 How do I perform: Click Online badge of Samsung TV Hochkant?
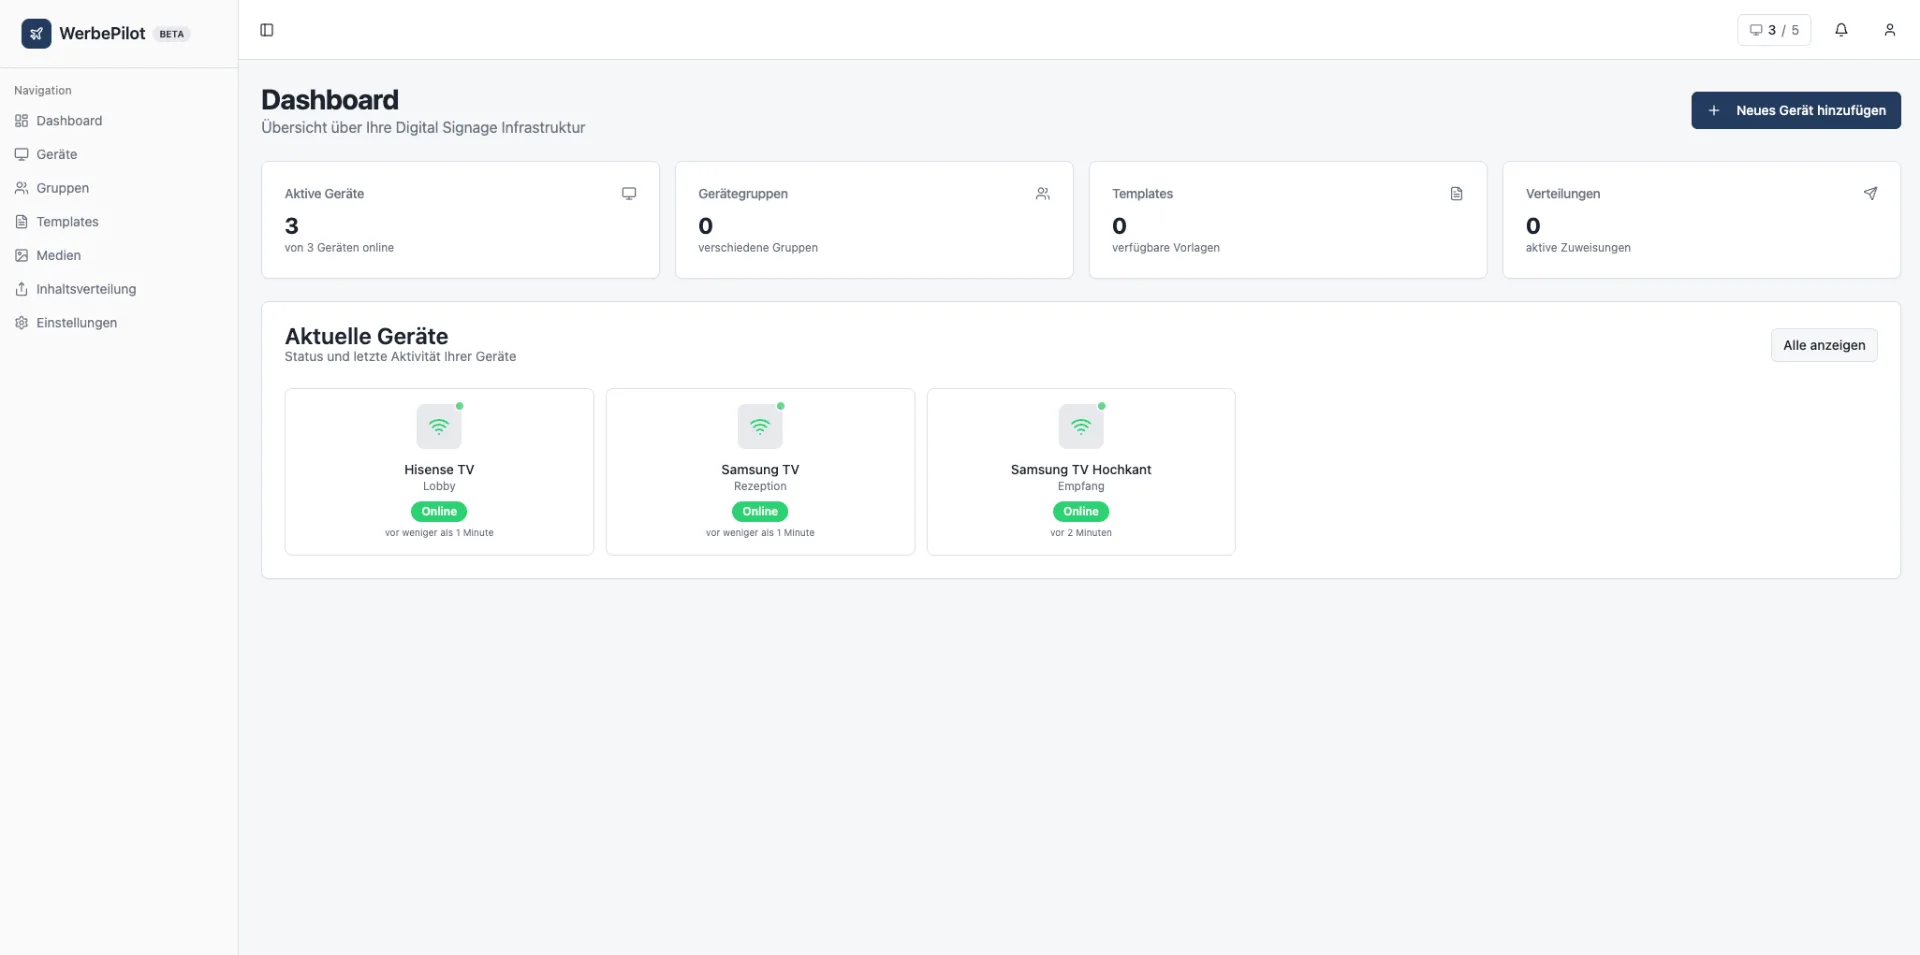point(1081,511)
